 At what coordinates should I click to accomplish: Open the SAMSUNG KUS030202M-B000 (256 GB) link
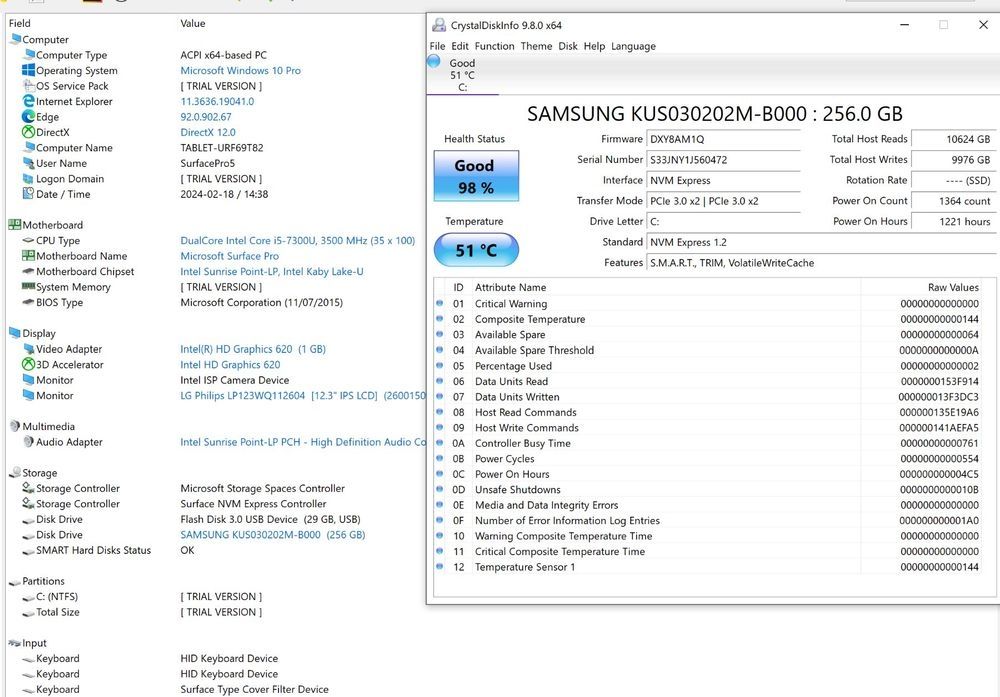(x=273, y=534)
